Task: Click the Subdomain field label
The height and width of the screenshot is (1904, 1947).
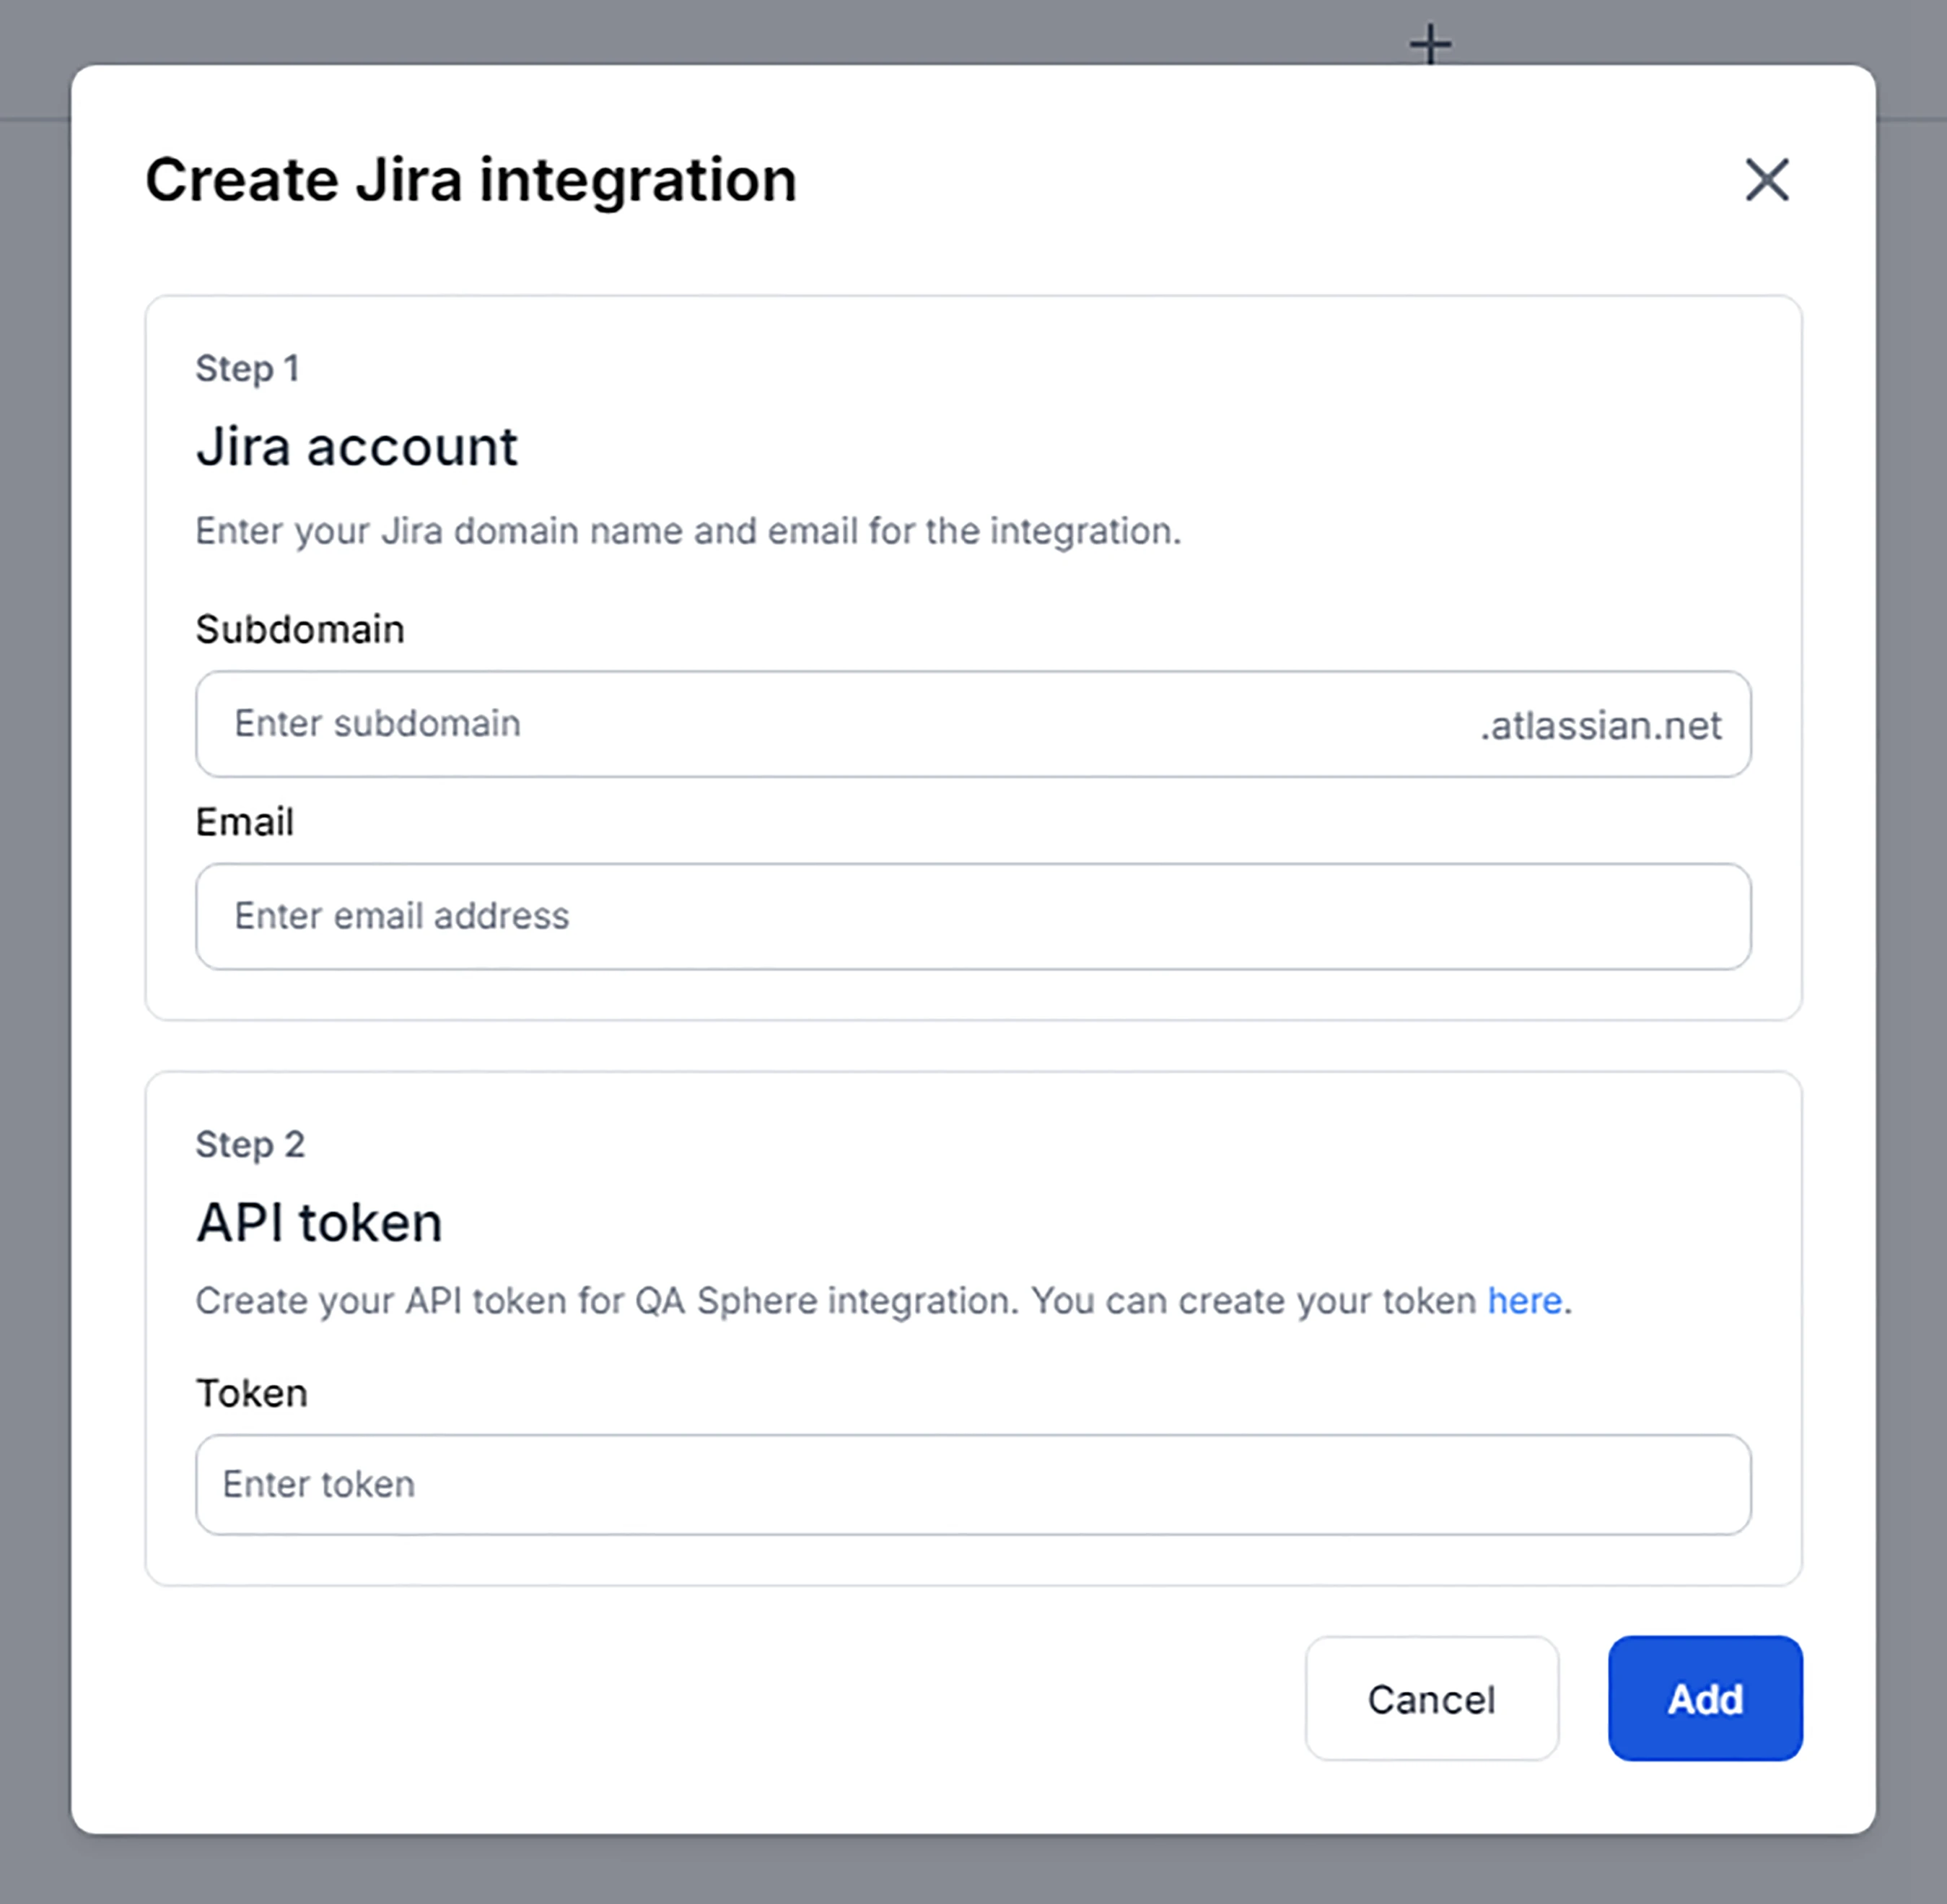Action: (299, 628)
